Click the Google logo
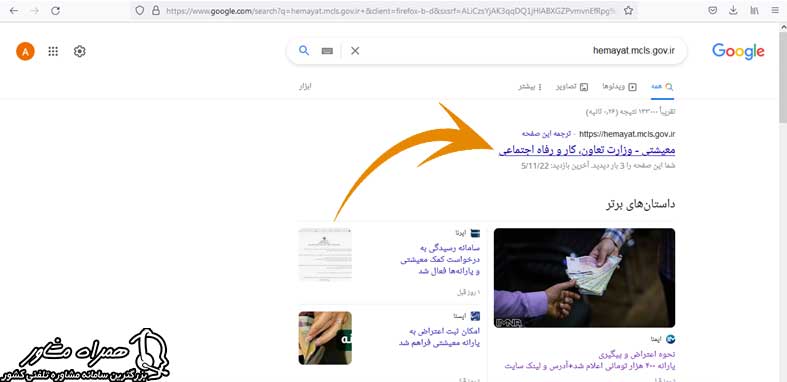Screen dimensions: 787x382 pyautogui.click(x=738, y=51)
